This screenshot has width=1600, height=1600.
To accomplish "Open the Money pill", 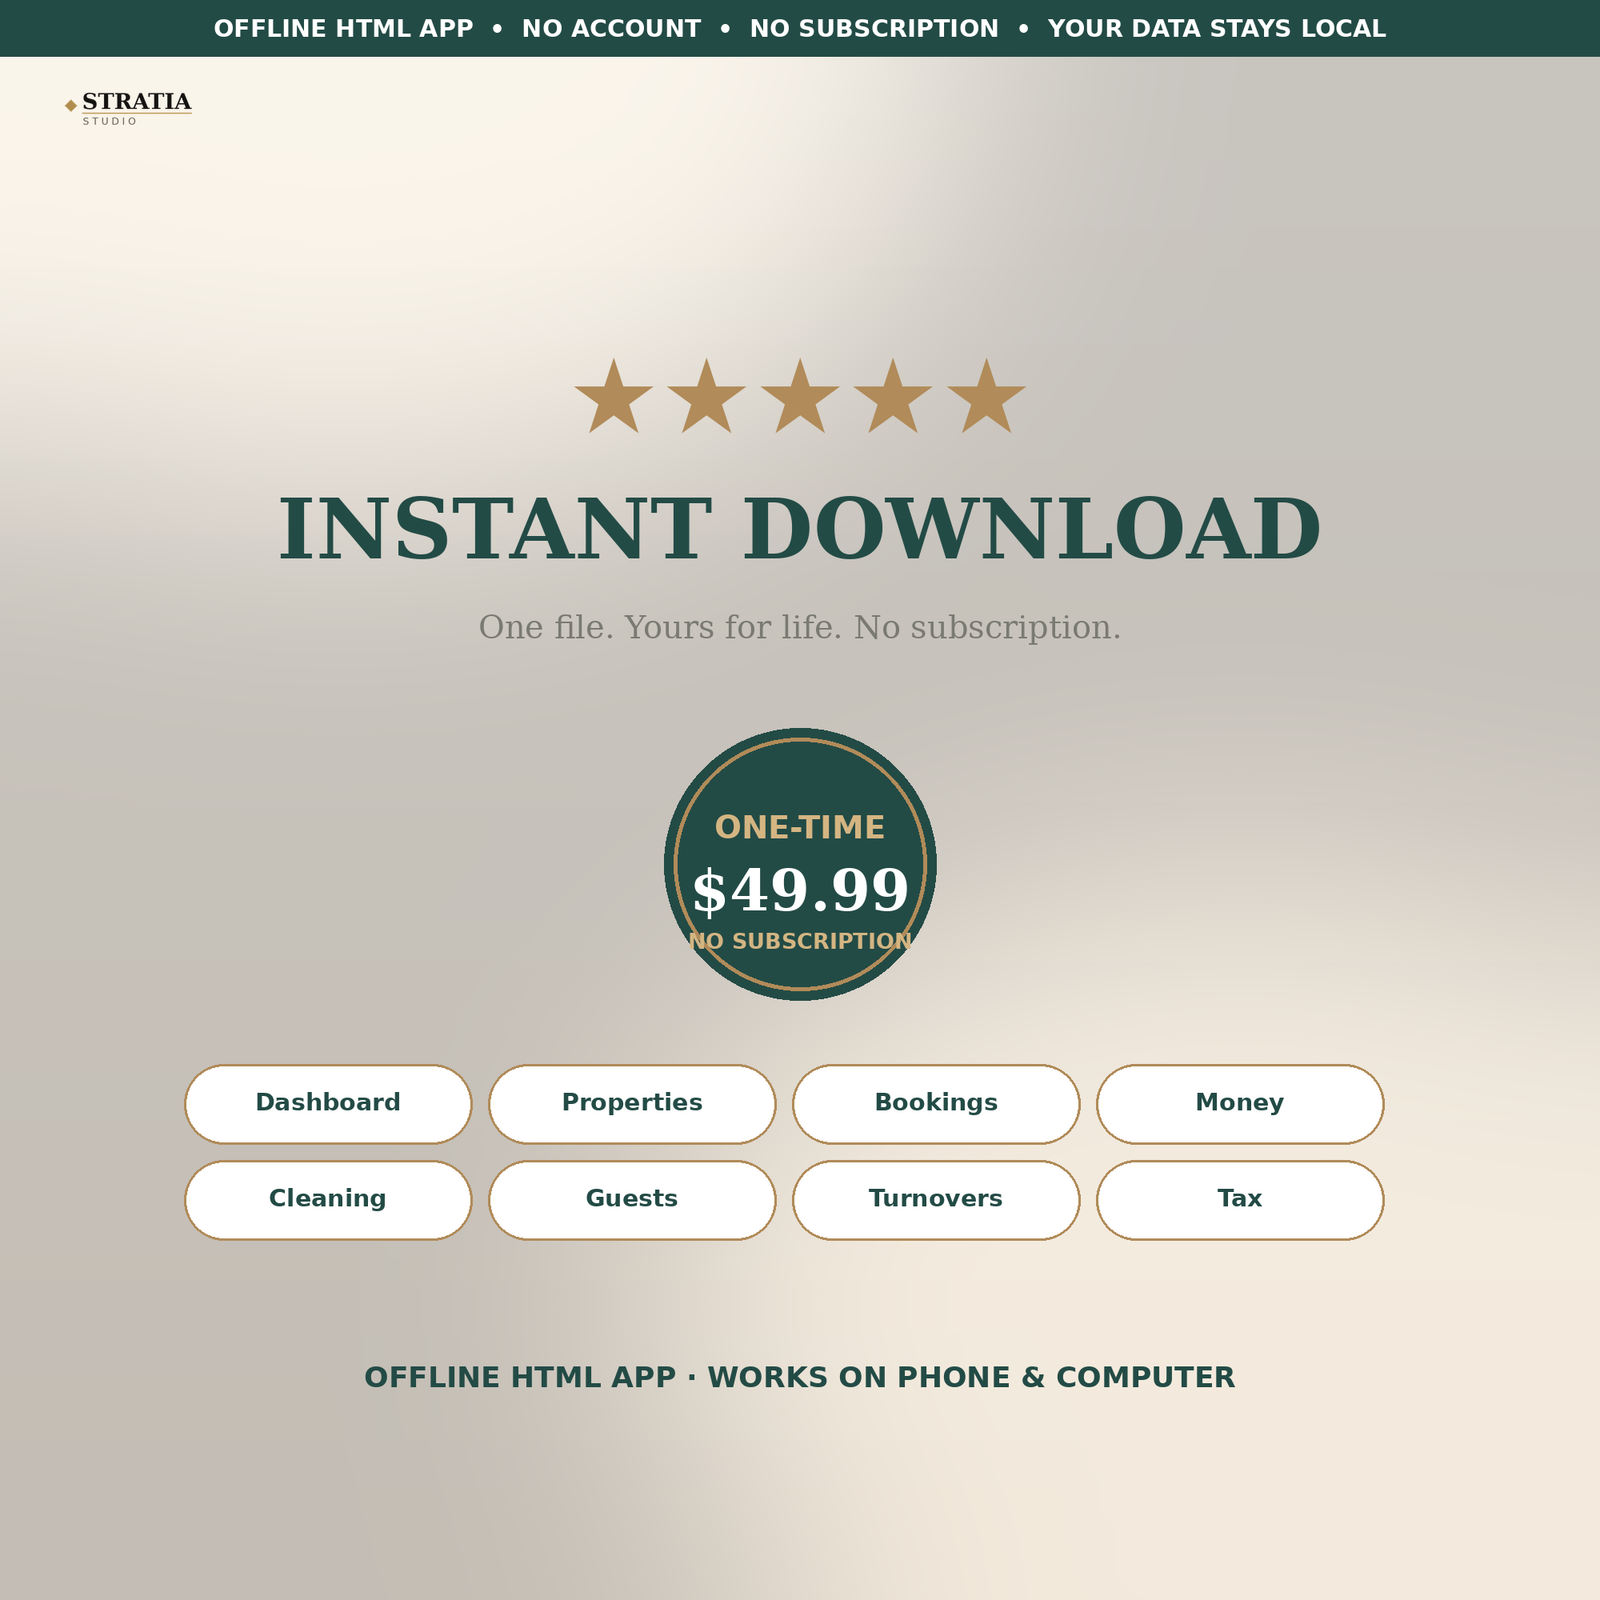I will pyautogui.click(x=1240, y=1104).
